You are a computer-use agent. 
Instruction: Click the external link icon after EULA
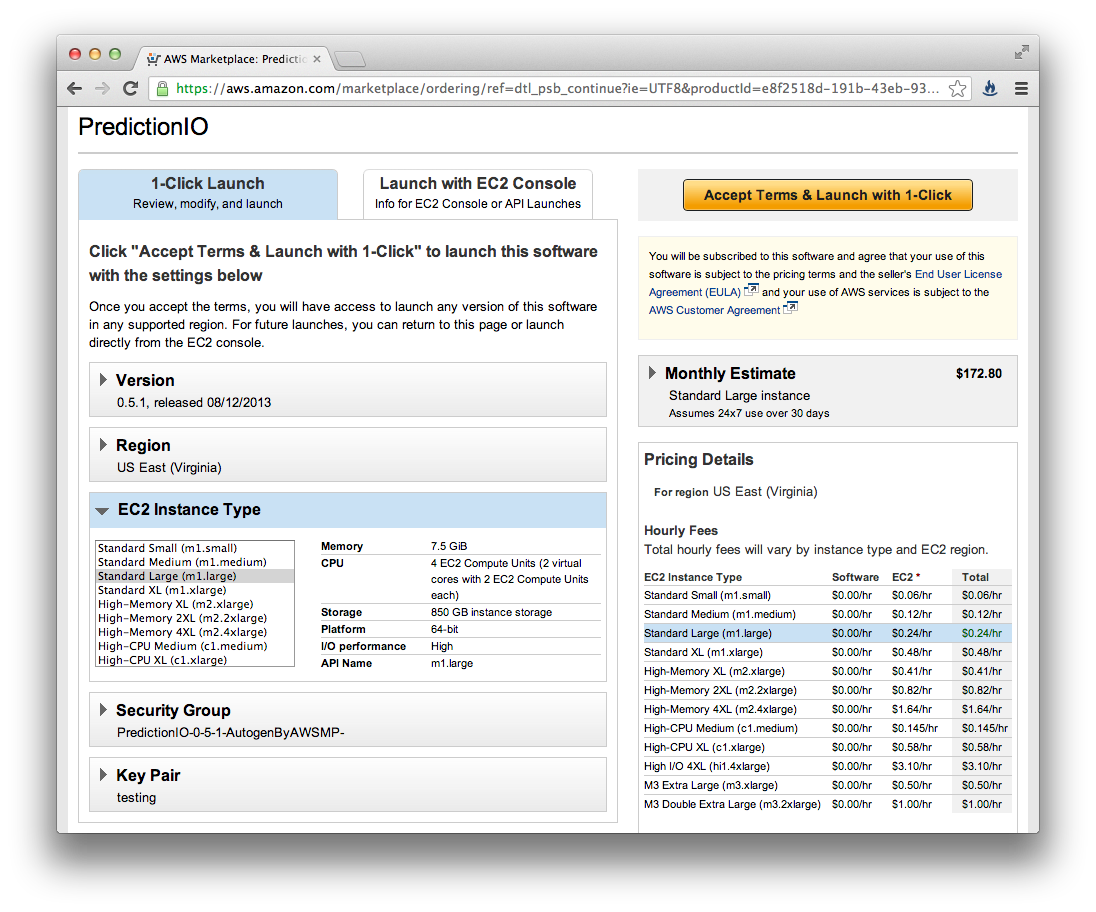click(x=751, y=289)
